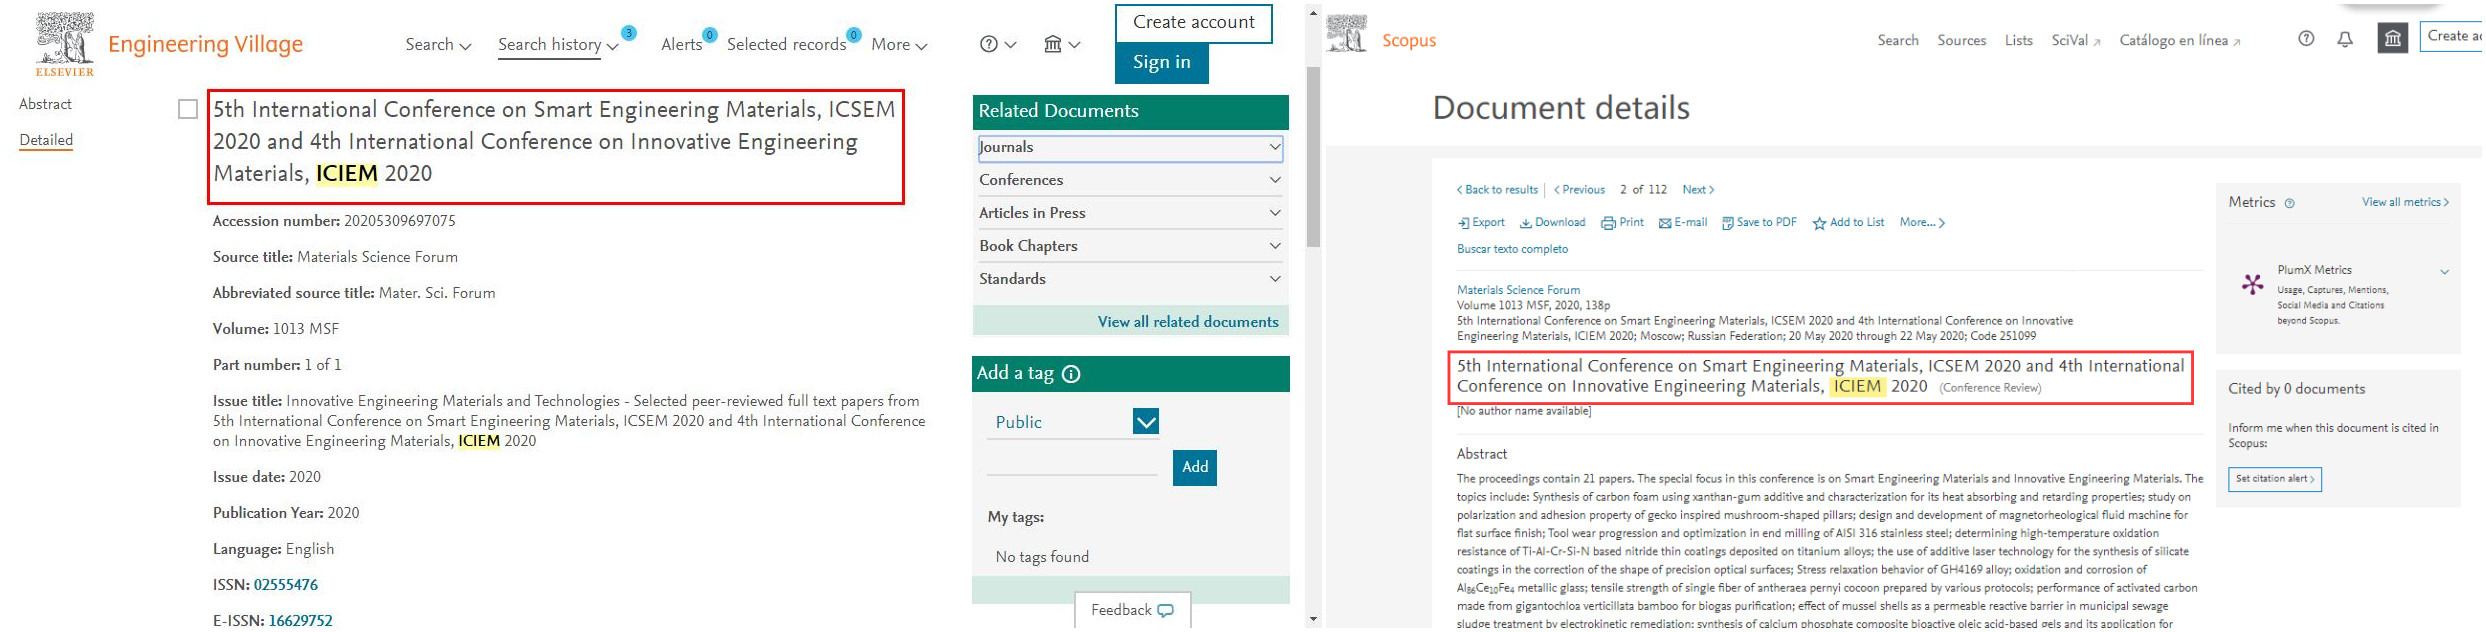The image size is (2486, 632).
Task: Click Buscar texto completo link
Action: pos(1512,250)
